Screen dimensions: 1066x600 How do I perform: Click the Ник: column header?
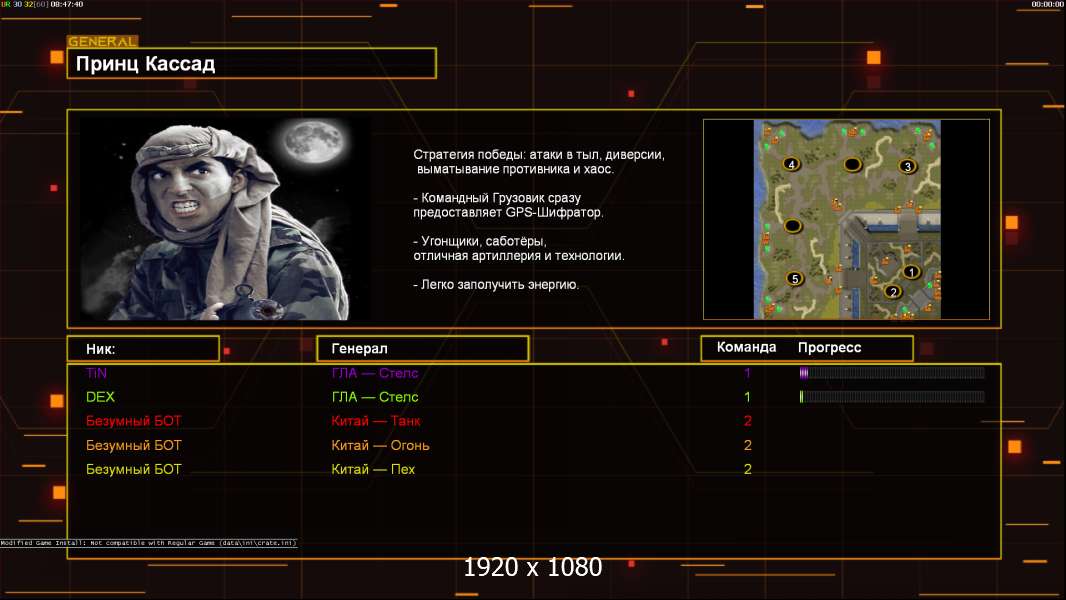143,349
